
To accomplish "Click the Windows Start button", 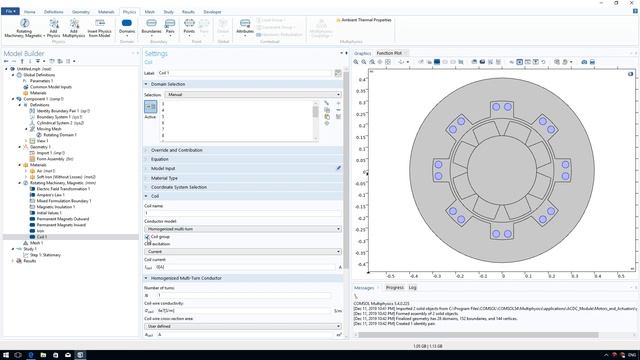I will coord(6,355).
